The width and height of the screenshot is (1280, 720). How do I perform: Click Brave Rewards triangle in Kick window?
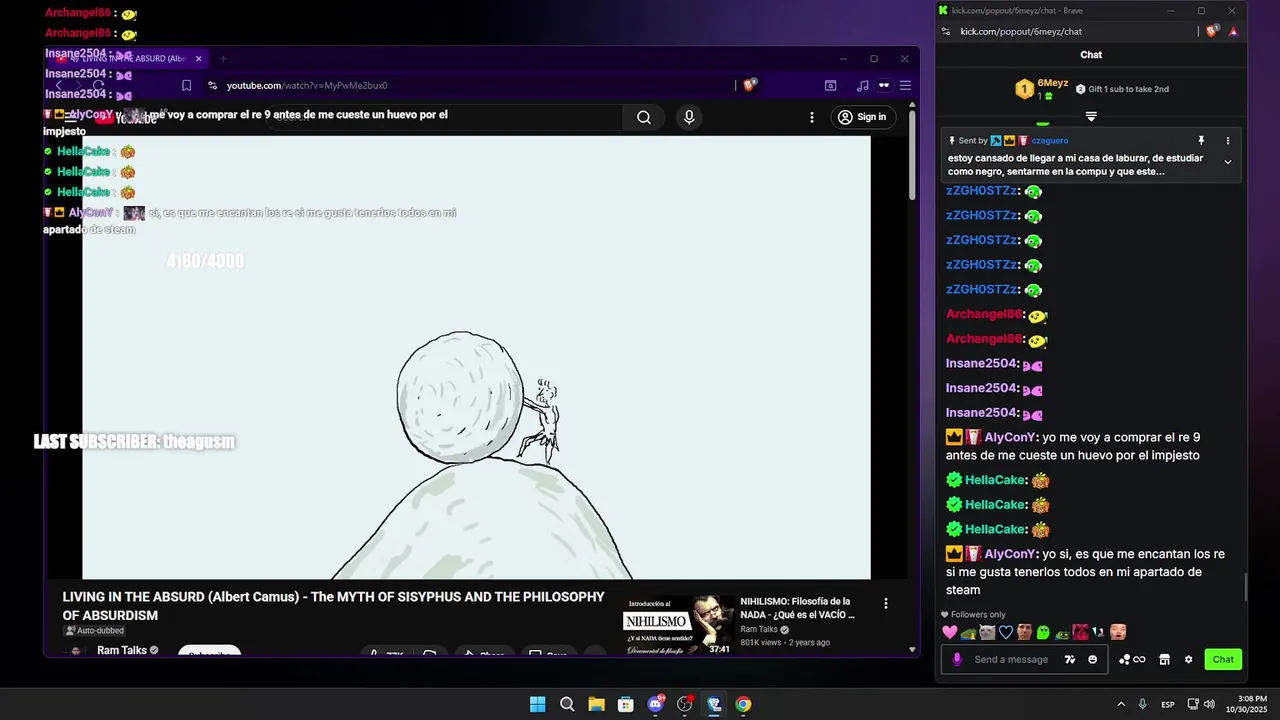tap(1233, 31)
